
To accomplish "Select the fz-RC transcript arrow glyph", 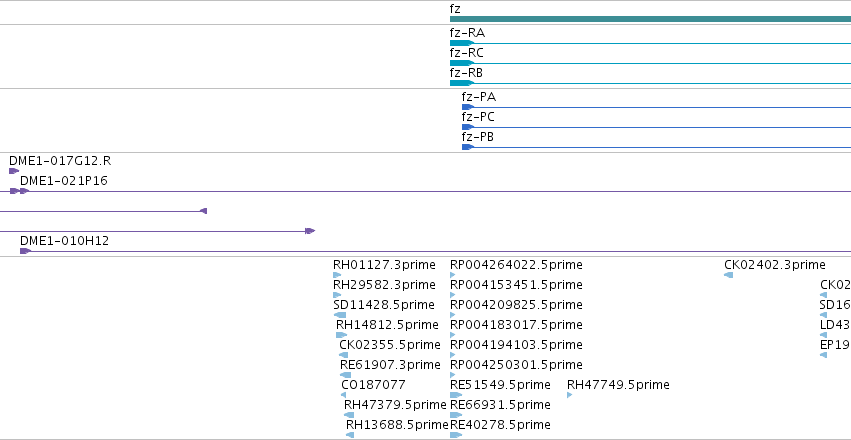I will [x=462, y=63].
